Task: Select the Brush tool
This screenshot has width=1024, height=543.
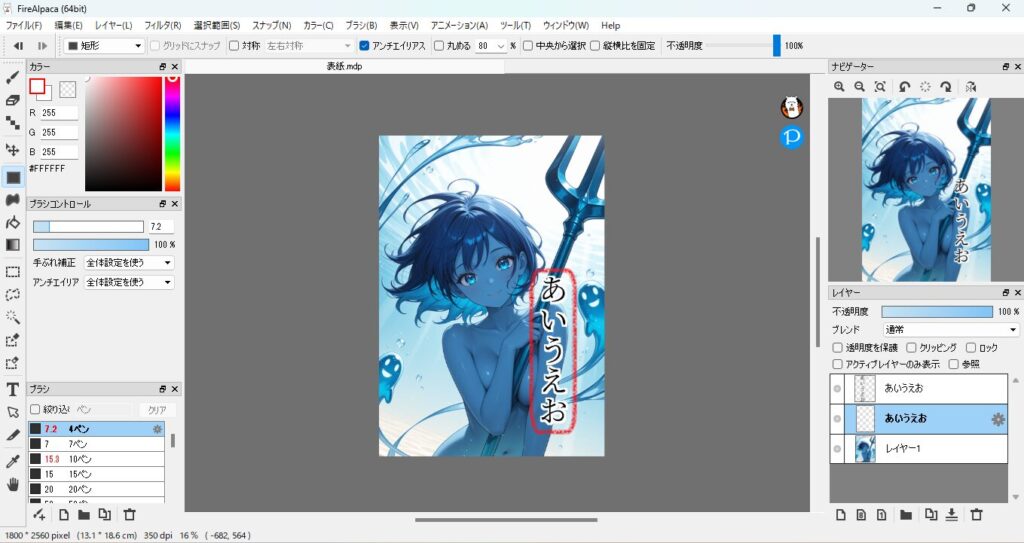Action: (x=12, y=78)
